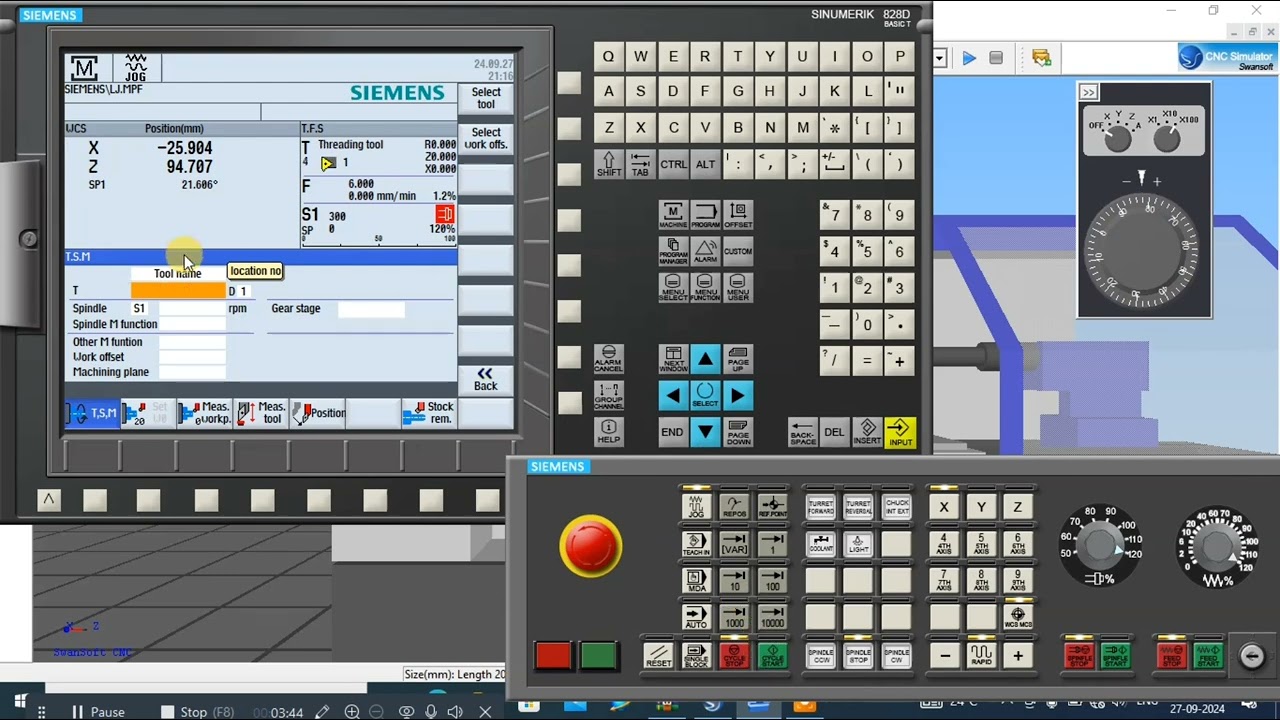Open the PROGRAM key on the keypad
Viewport: 1280px width, 720px height.
coord(706,214)
